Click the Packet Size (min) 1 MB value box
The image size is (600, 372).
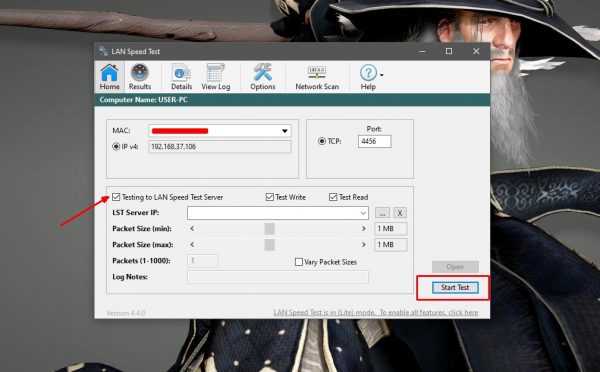click(x=391, y=228)
